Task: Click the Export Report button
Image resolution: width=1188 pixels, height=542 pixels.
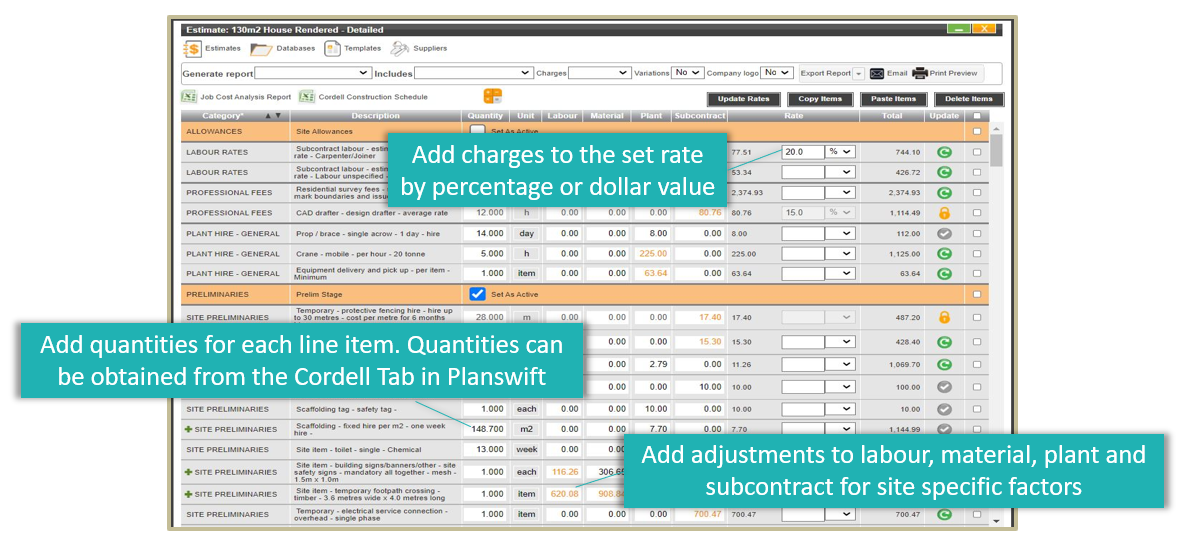Action: pyautogui.click(x=825, y=74)
